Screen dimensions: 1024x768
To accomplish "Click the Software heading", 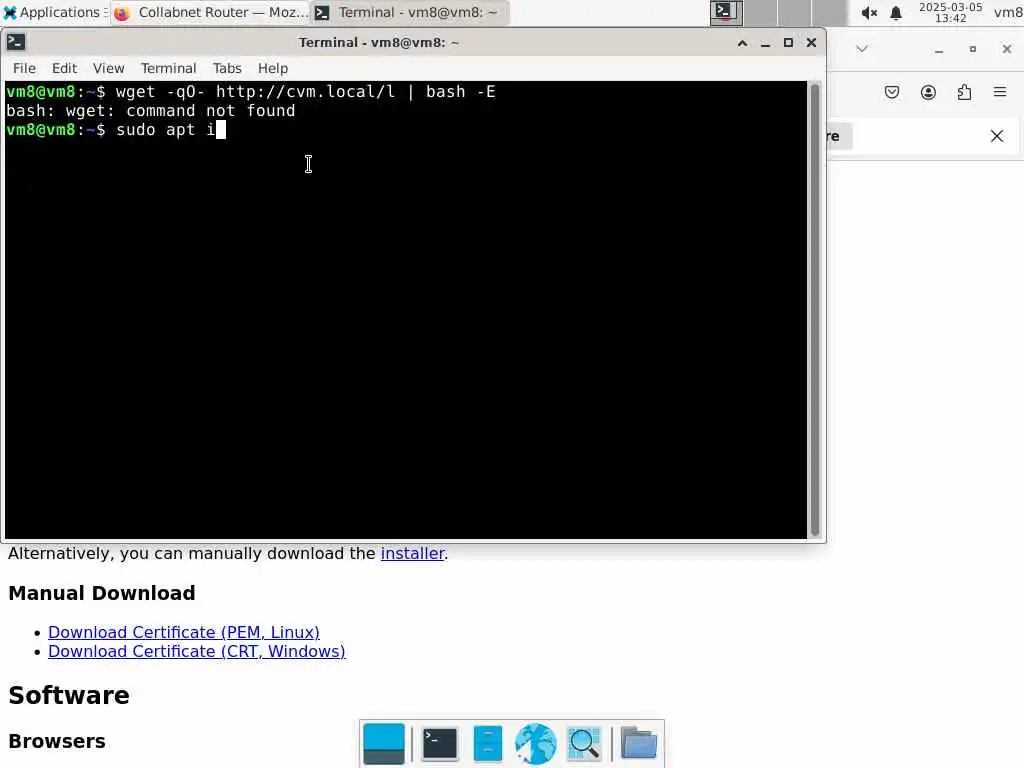I will click(69, 696).
